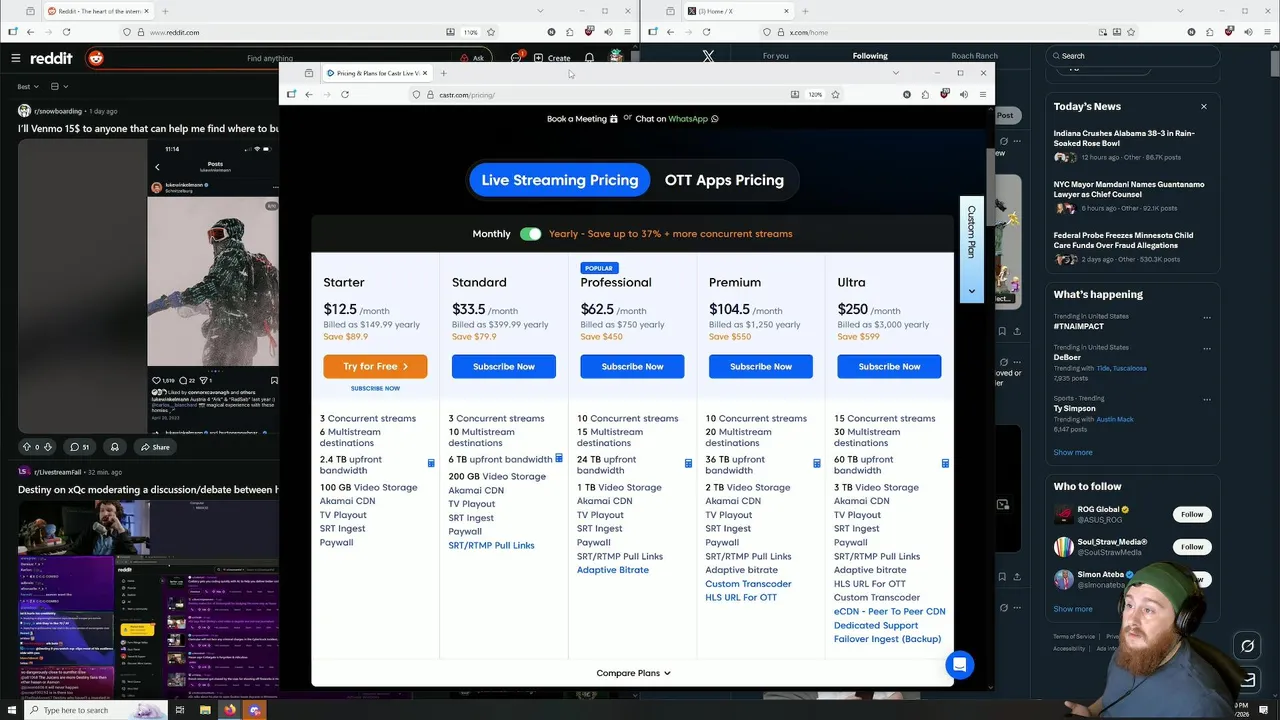Open bandwidth calculator icon in Ultra plan
The height and width of the screenshot is (720, 1280).
click(x=945, y=464)
